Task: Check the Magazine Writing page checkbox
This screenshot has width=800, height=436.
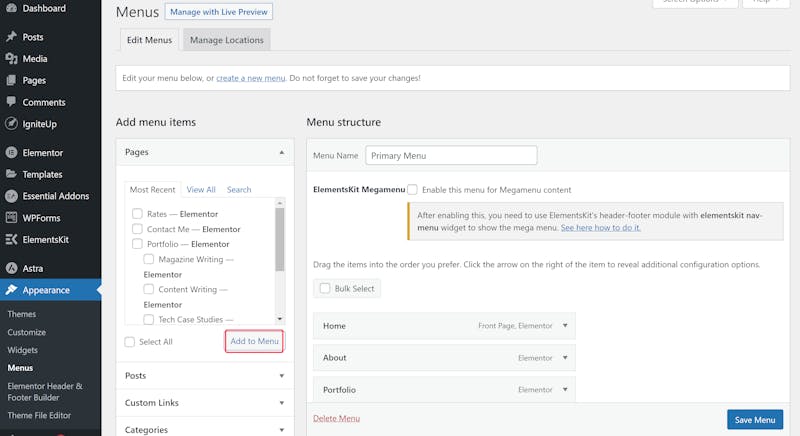Action: (x=148, y=259)
